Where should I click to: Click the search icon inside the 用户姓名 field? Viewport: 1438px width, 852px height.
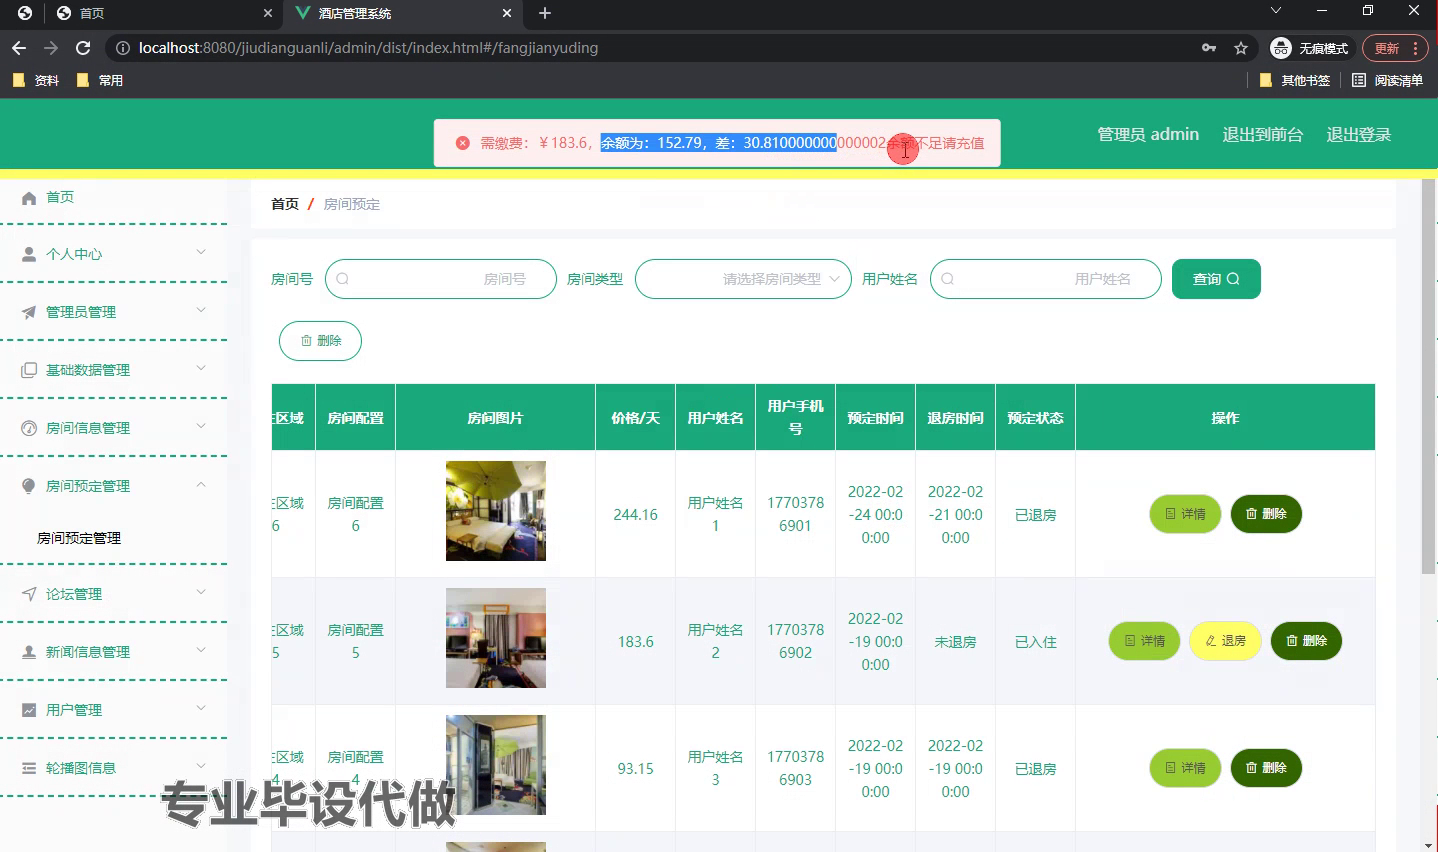[x=947, y=279]
